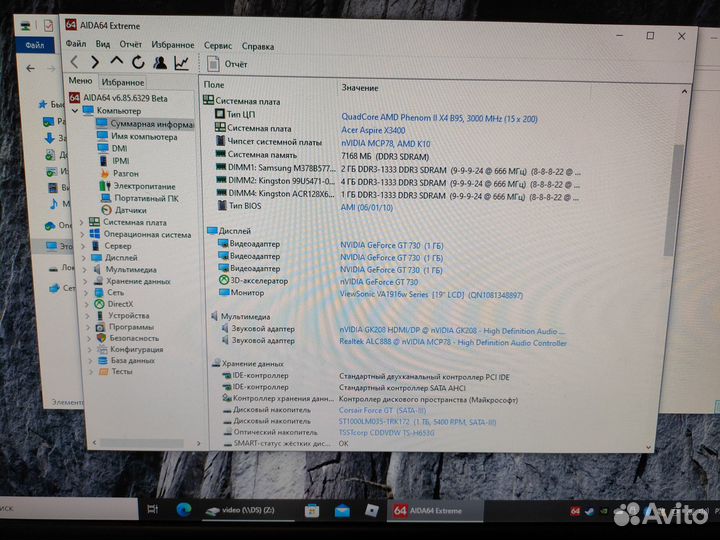Open Realtek ALC888 audio controller link

pyautogui.click(x=453, y=343)
